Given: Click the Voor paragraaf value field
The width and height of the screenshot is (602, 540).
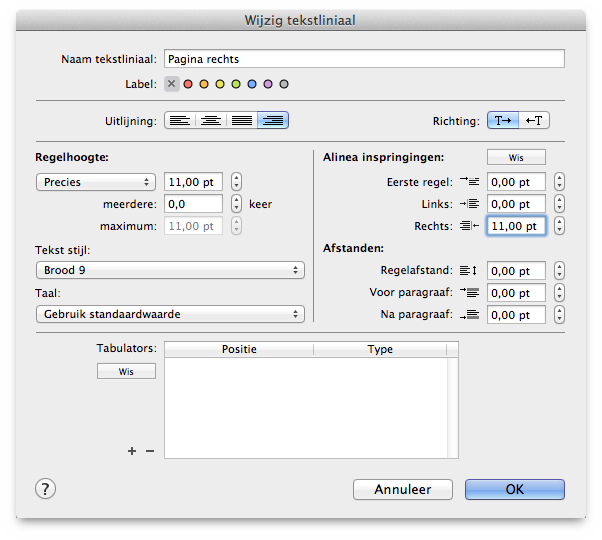Looking at the screenshot, I should (516, 293).
